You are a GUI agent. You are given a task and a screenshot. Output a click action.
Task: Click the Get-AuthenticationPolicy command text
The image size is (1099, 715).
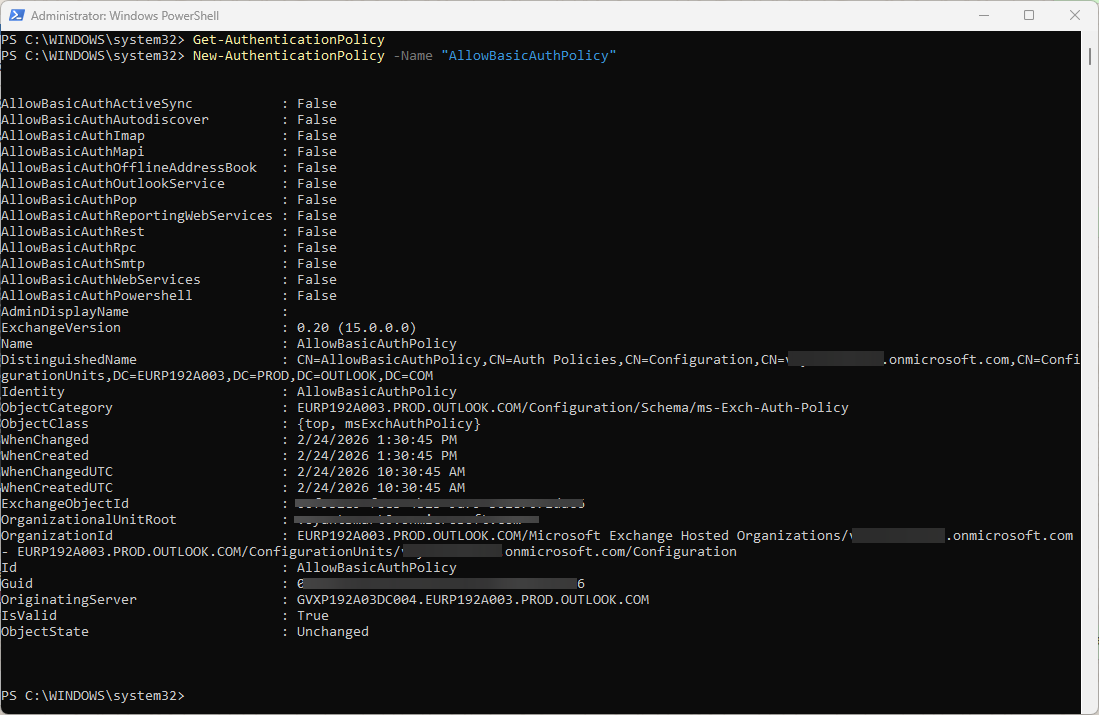[x=288, y=40]
